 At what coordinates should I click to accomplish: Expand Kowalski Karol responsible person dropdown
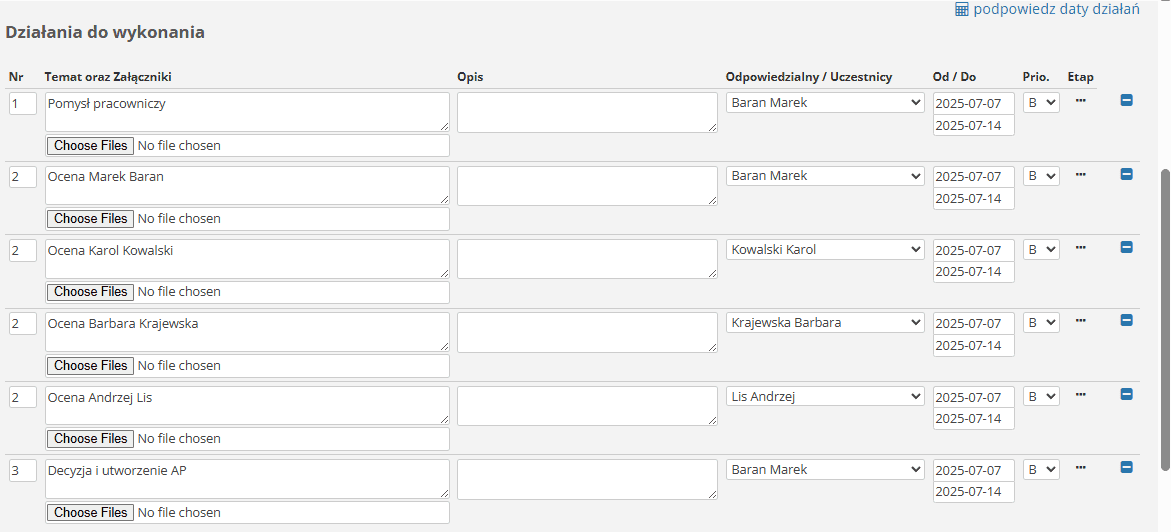[x=825, y=250]
